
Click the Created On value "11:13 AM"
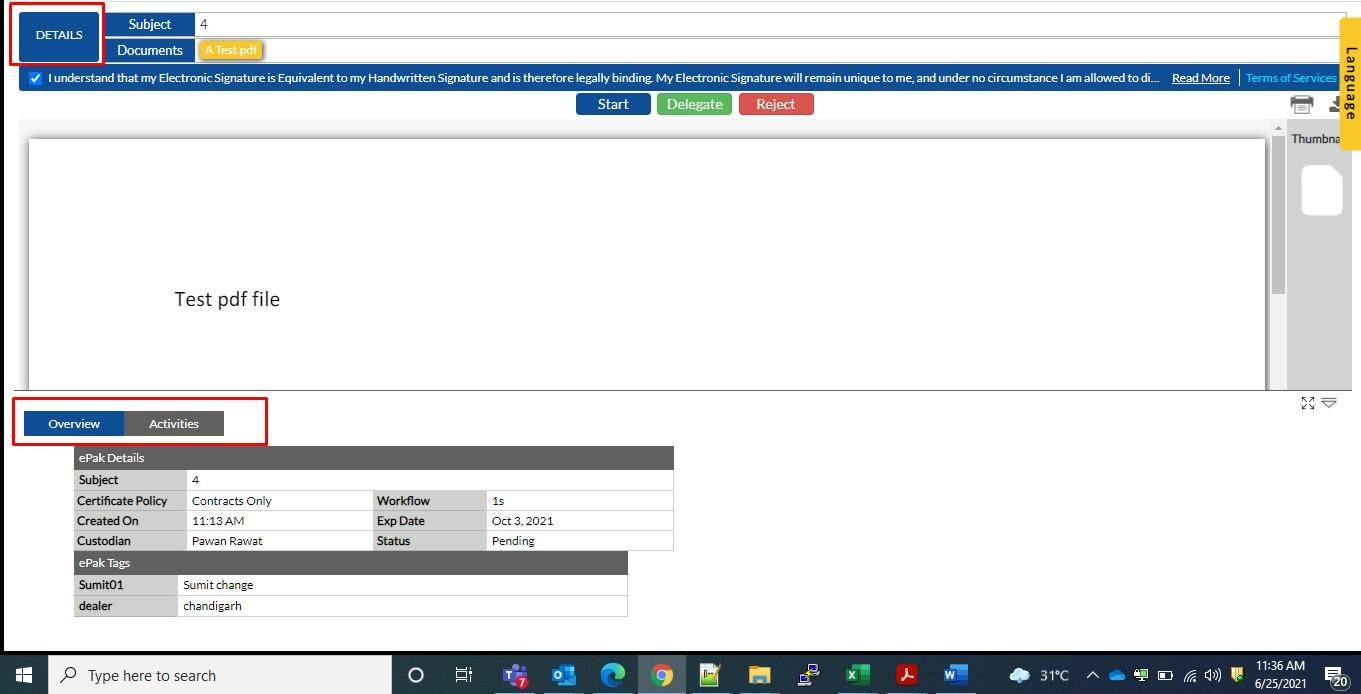click(218, 521)
